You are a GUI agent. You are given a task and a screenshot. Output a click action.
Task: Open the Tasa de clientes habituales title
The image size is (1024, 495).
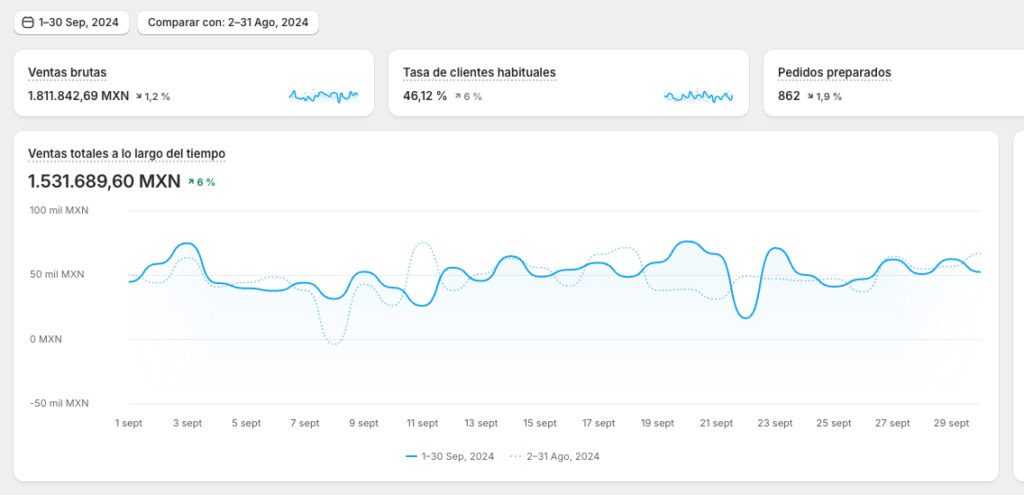click(x=479, y=73)
